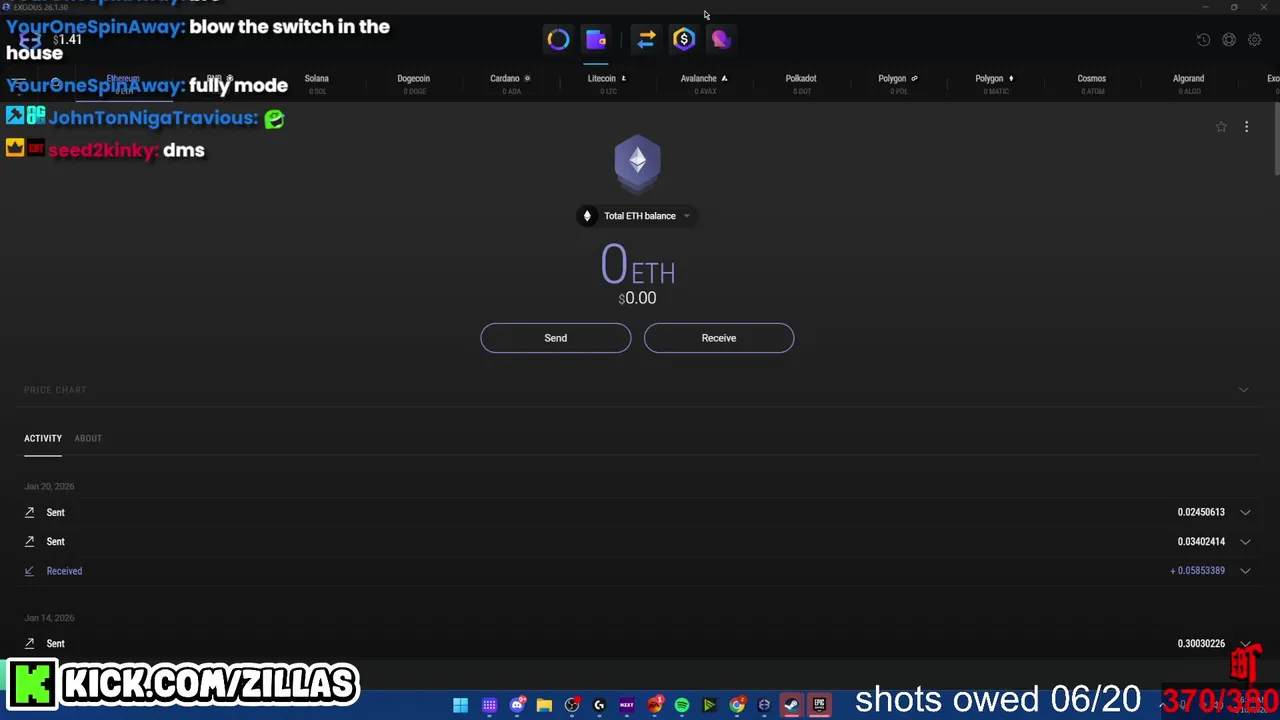This screenshot has height=720, width=1280.
Task: Switch to the Litecoin asset tab
Action: point(607,84)
